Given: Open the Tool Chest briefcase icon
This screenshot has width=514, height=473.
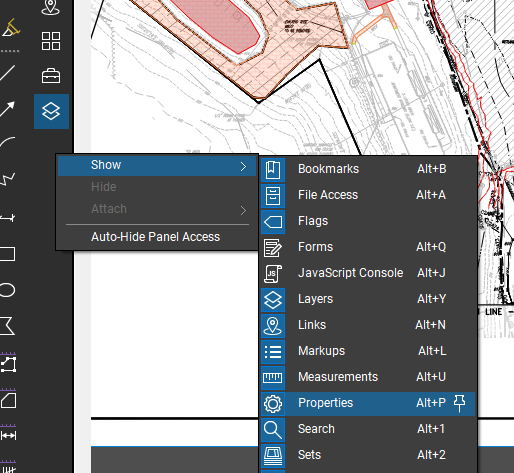Looking at the screenshot, I should (51, 76).
